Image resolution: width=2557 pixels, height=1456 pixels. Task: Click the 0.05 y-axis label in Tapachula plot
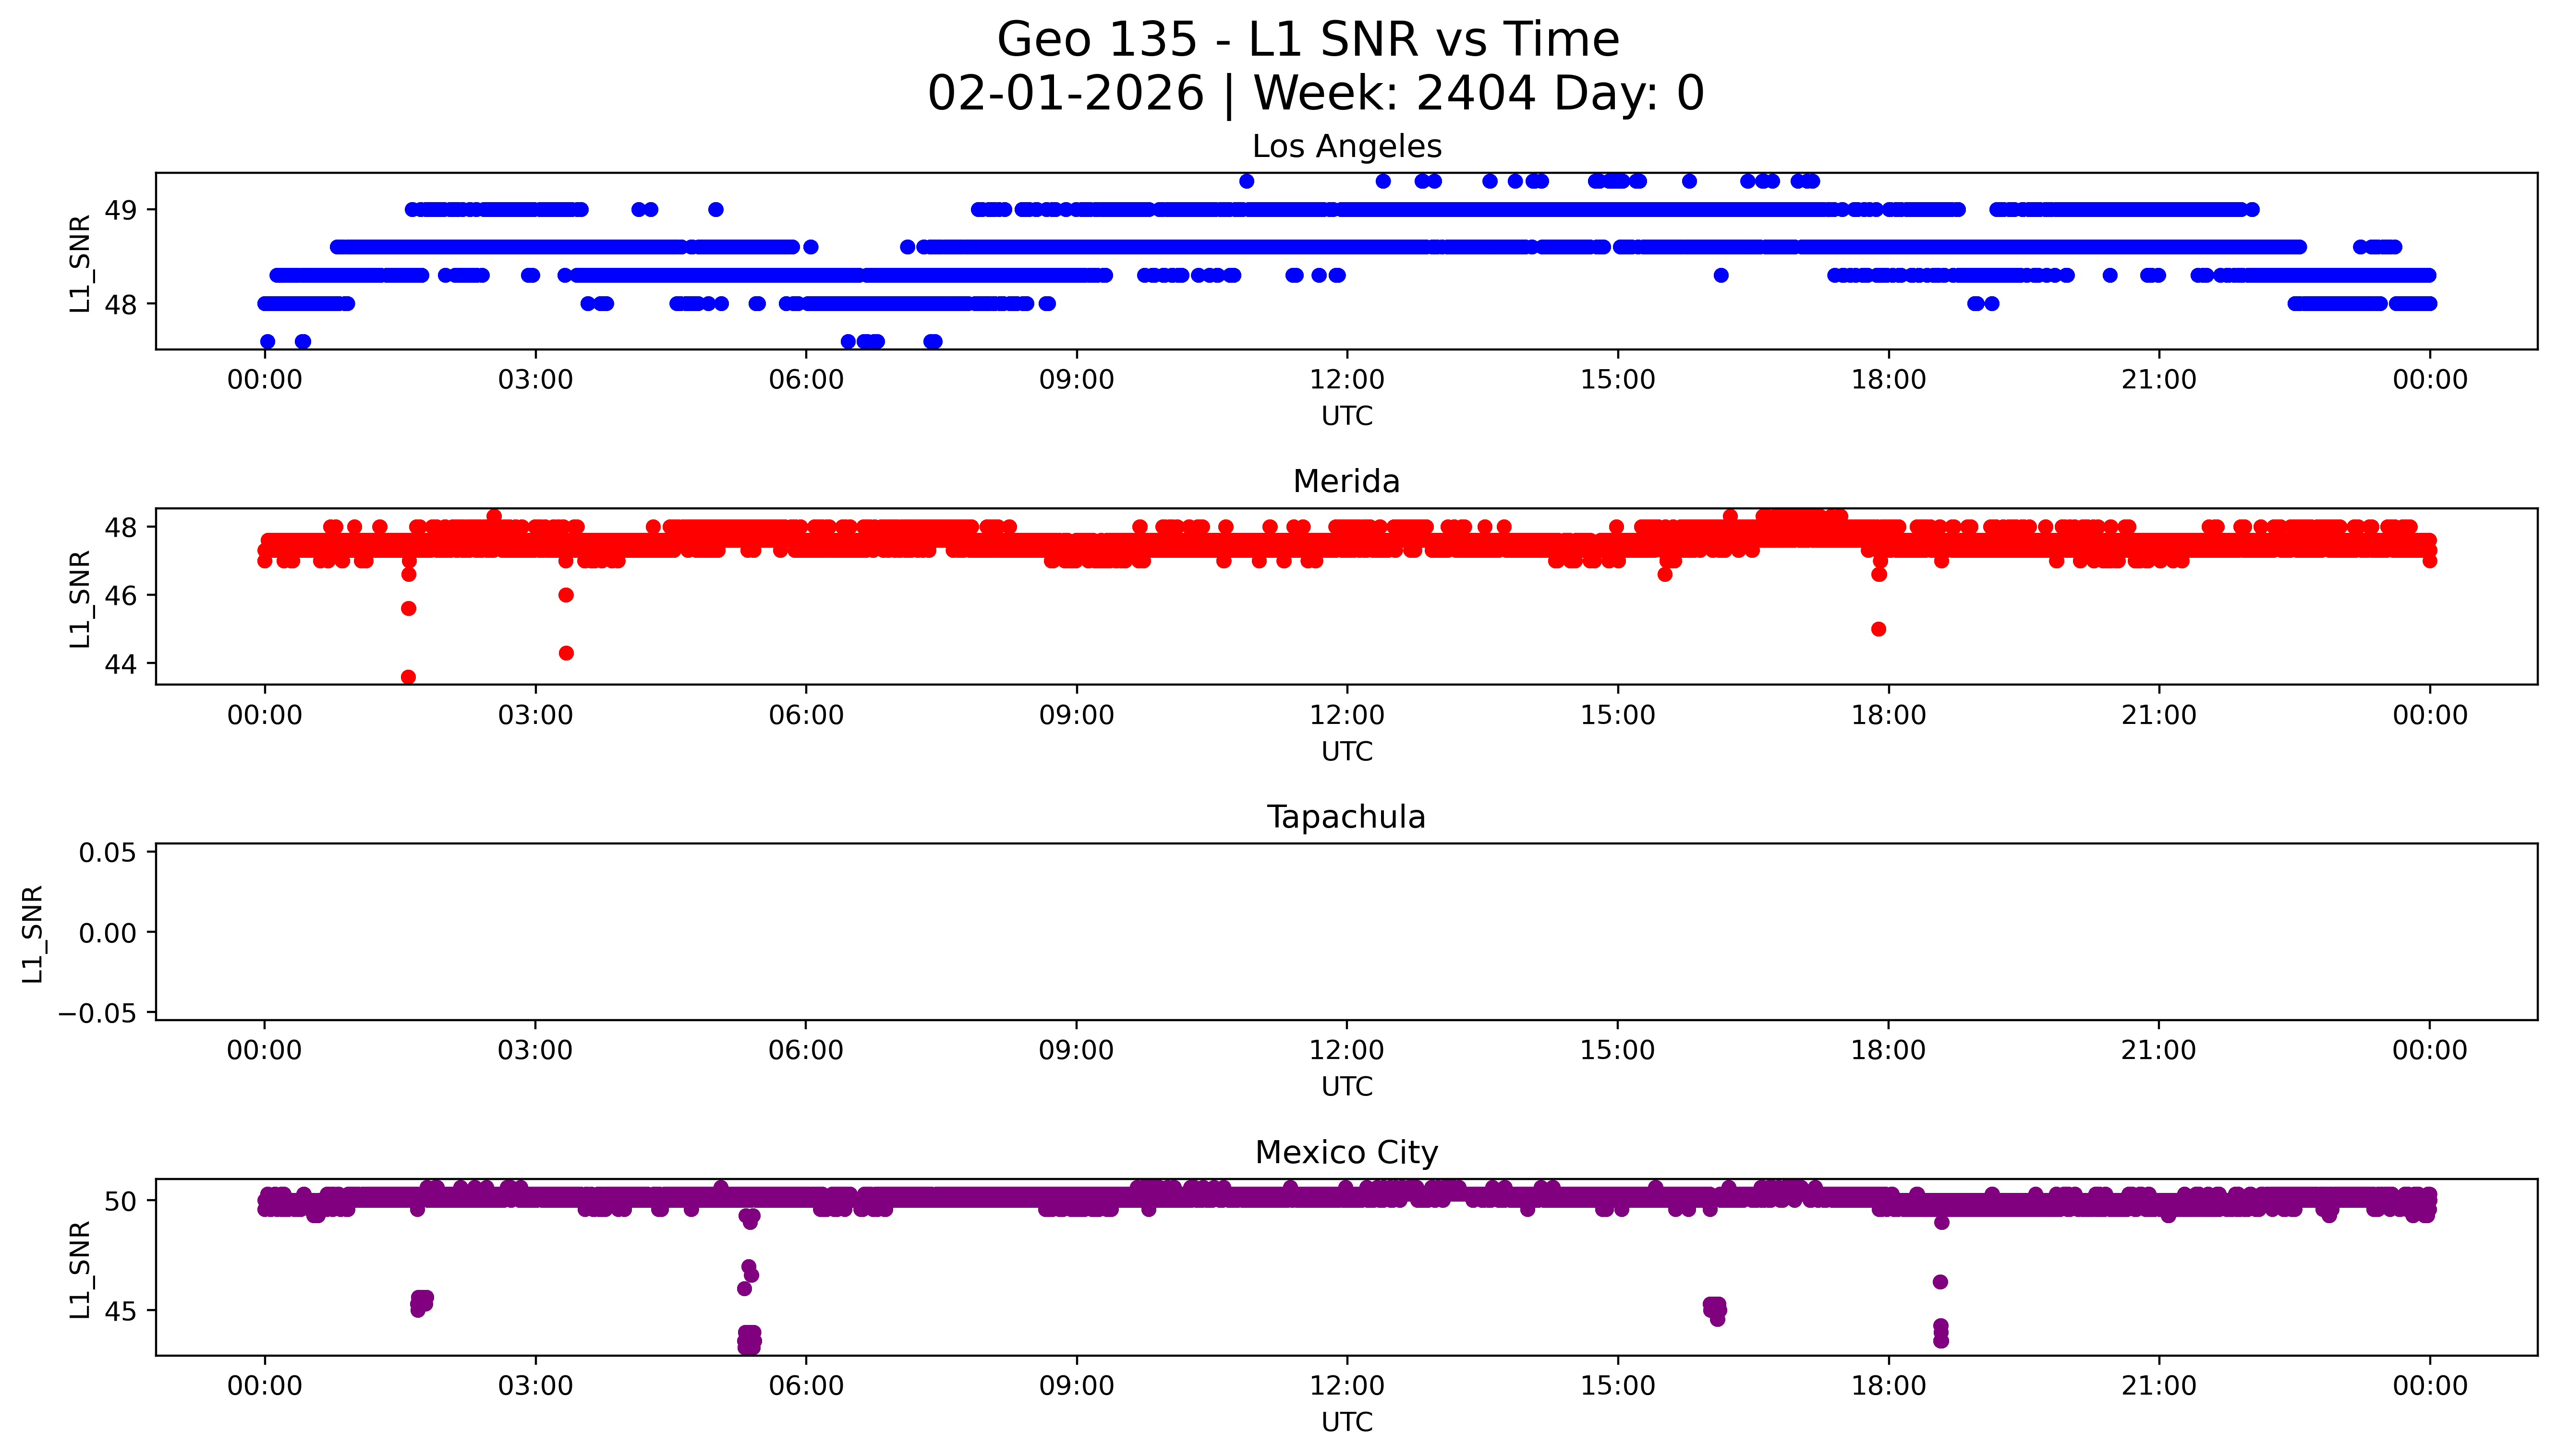coord(108,853)
